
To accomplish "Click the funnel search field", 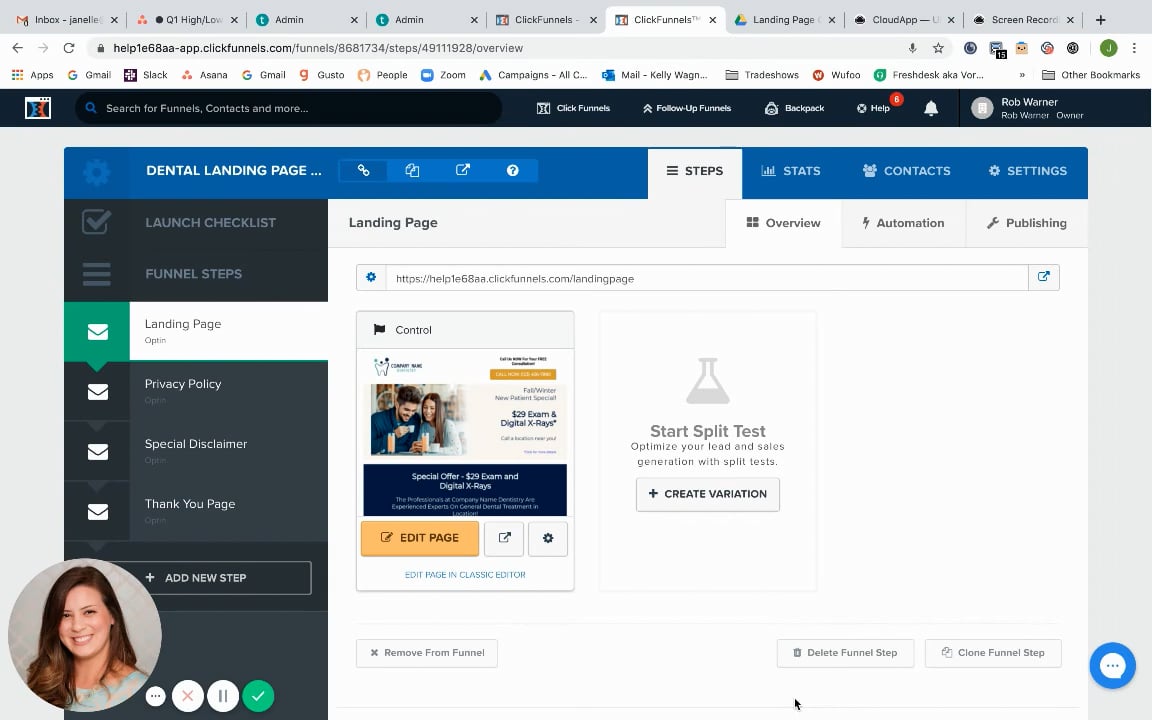I will tap(289, 108).
